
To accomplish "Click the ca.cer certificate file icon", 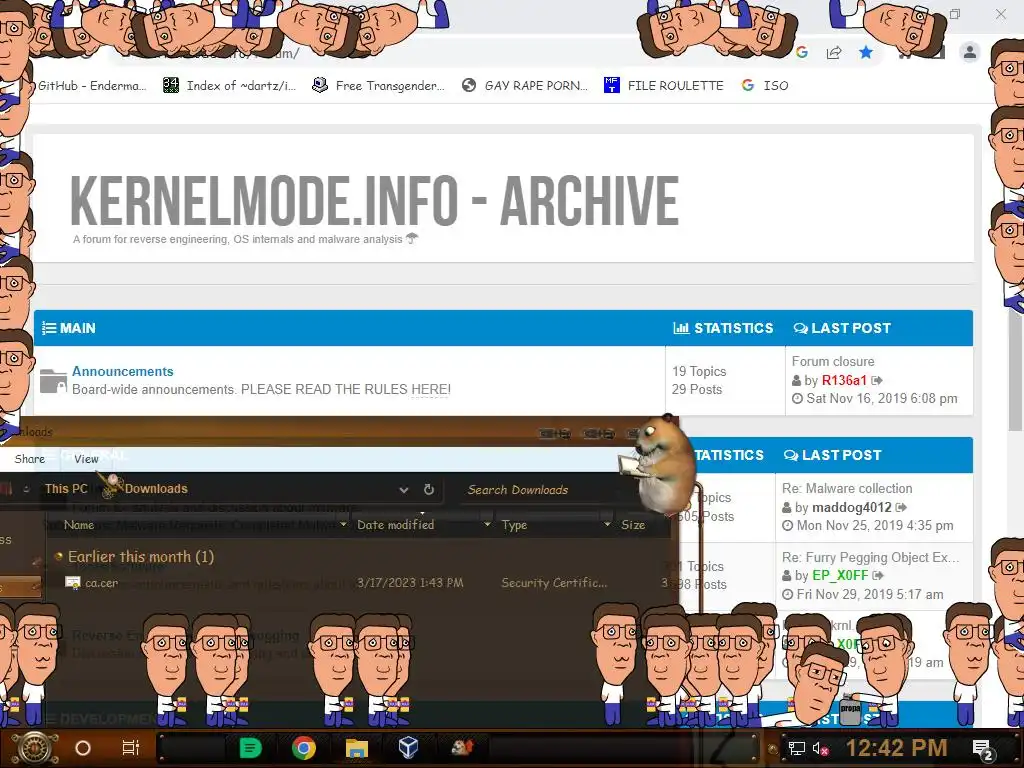I will point(72,583).
